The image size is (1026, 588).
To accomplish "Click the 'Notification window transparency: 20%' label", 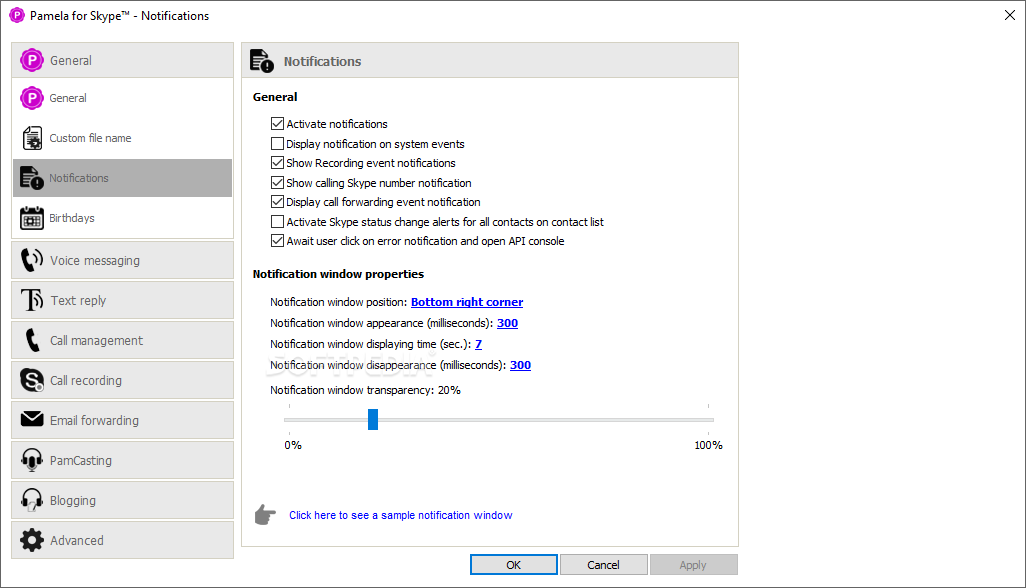I will 365,390.
